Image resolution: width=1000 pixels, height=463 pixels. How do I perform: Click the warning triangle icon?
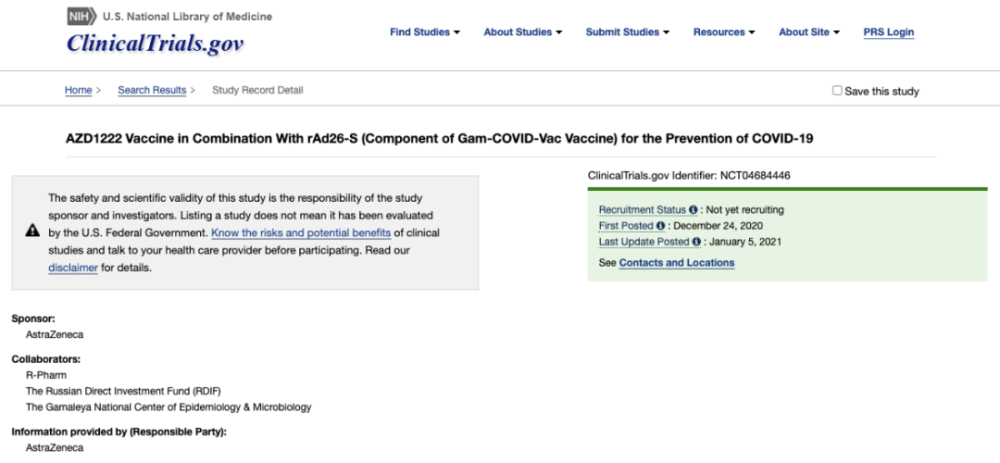tap(33, 232)
